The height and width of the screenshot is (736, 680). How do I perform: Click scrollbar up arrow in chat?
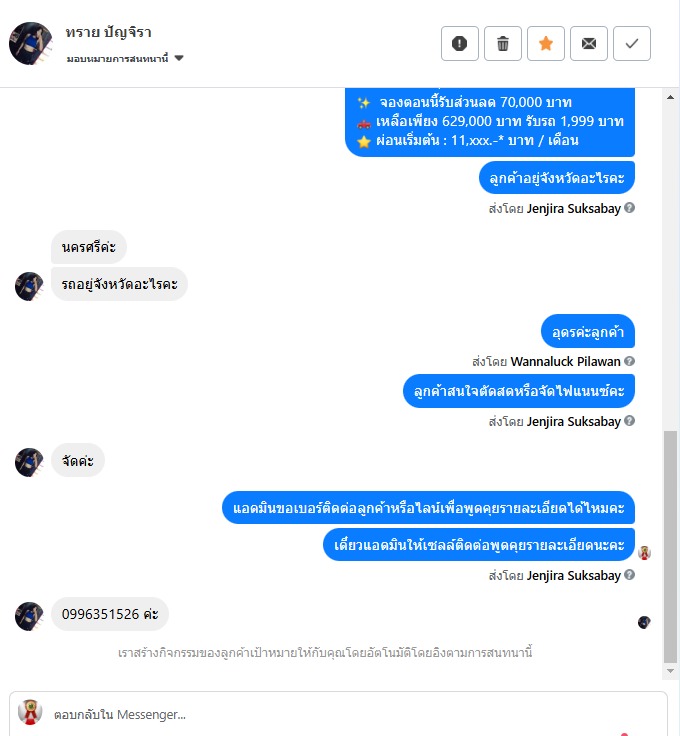pos(670,97)
